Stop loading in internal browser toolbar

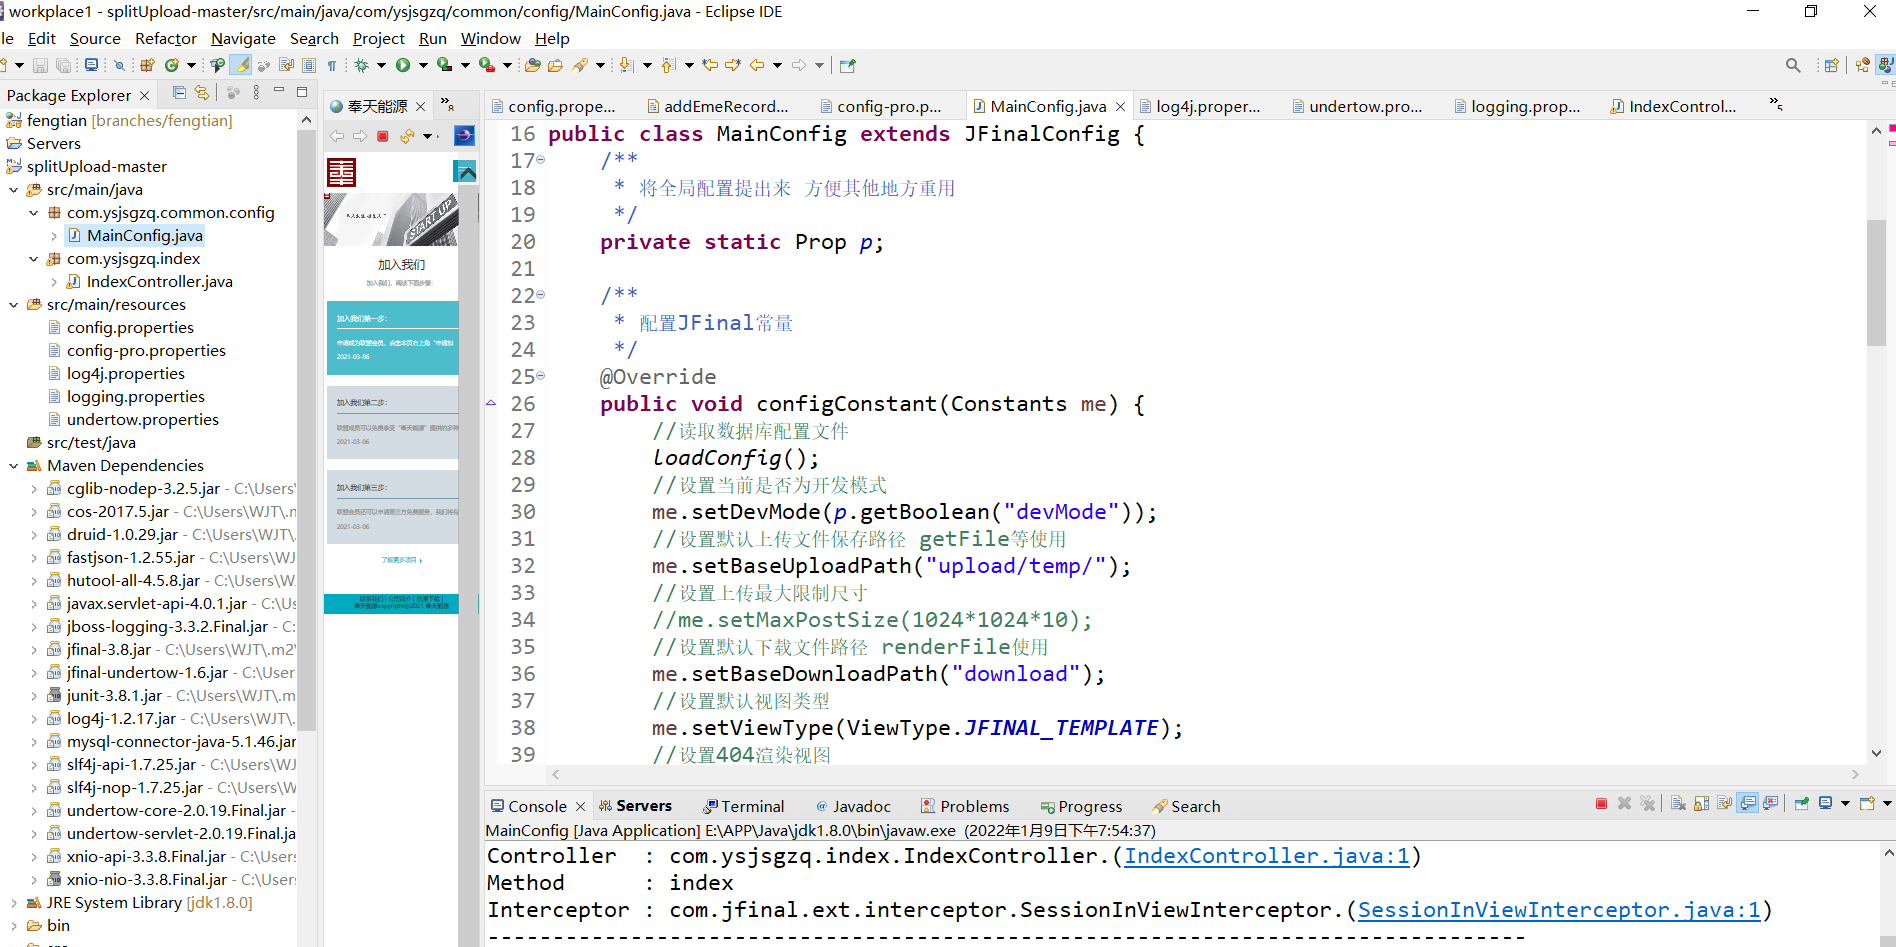382,136
